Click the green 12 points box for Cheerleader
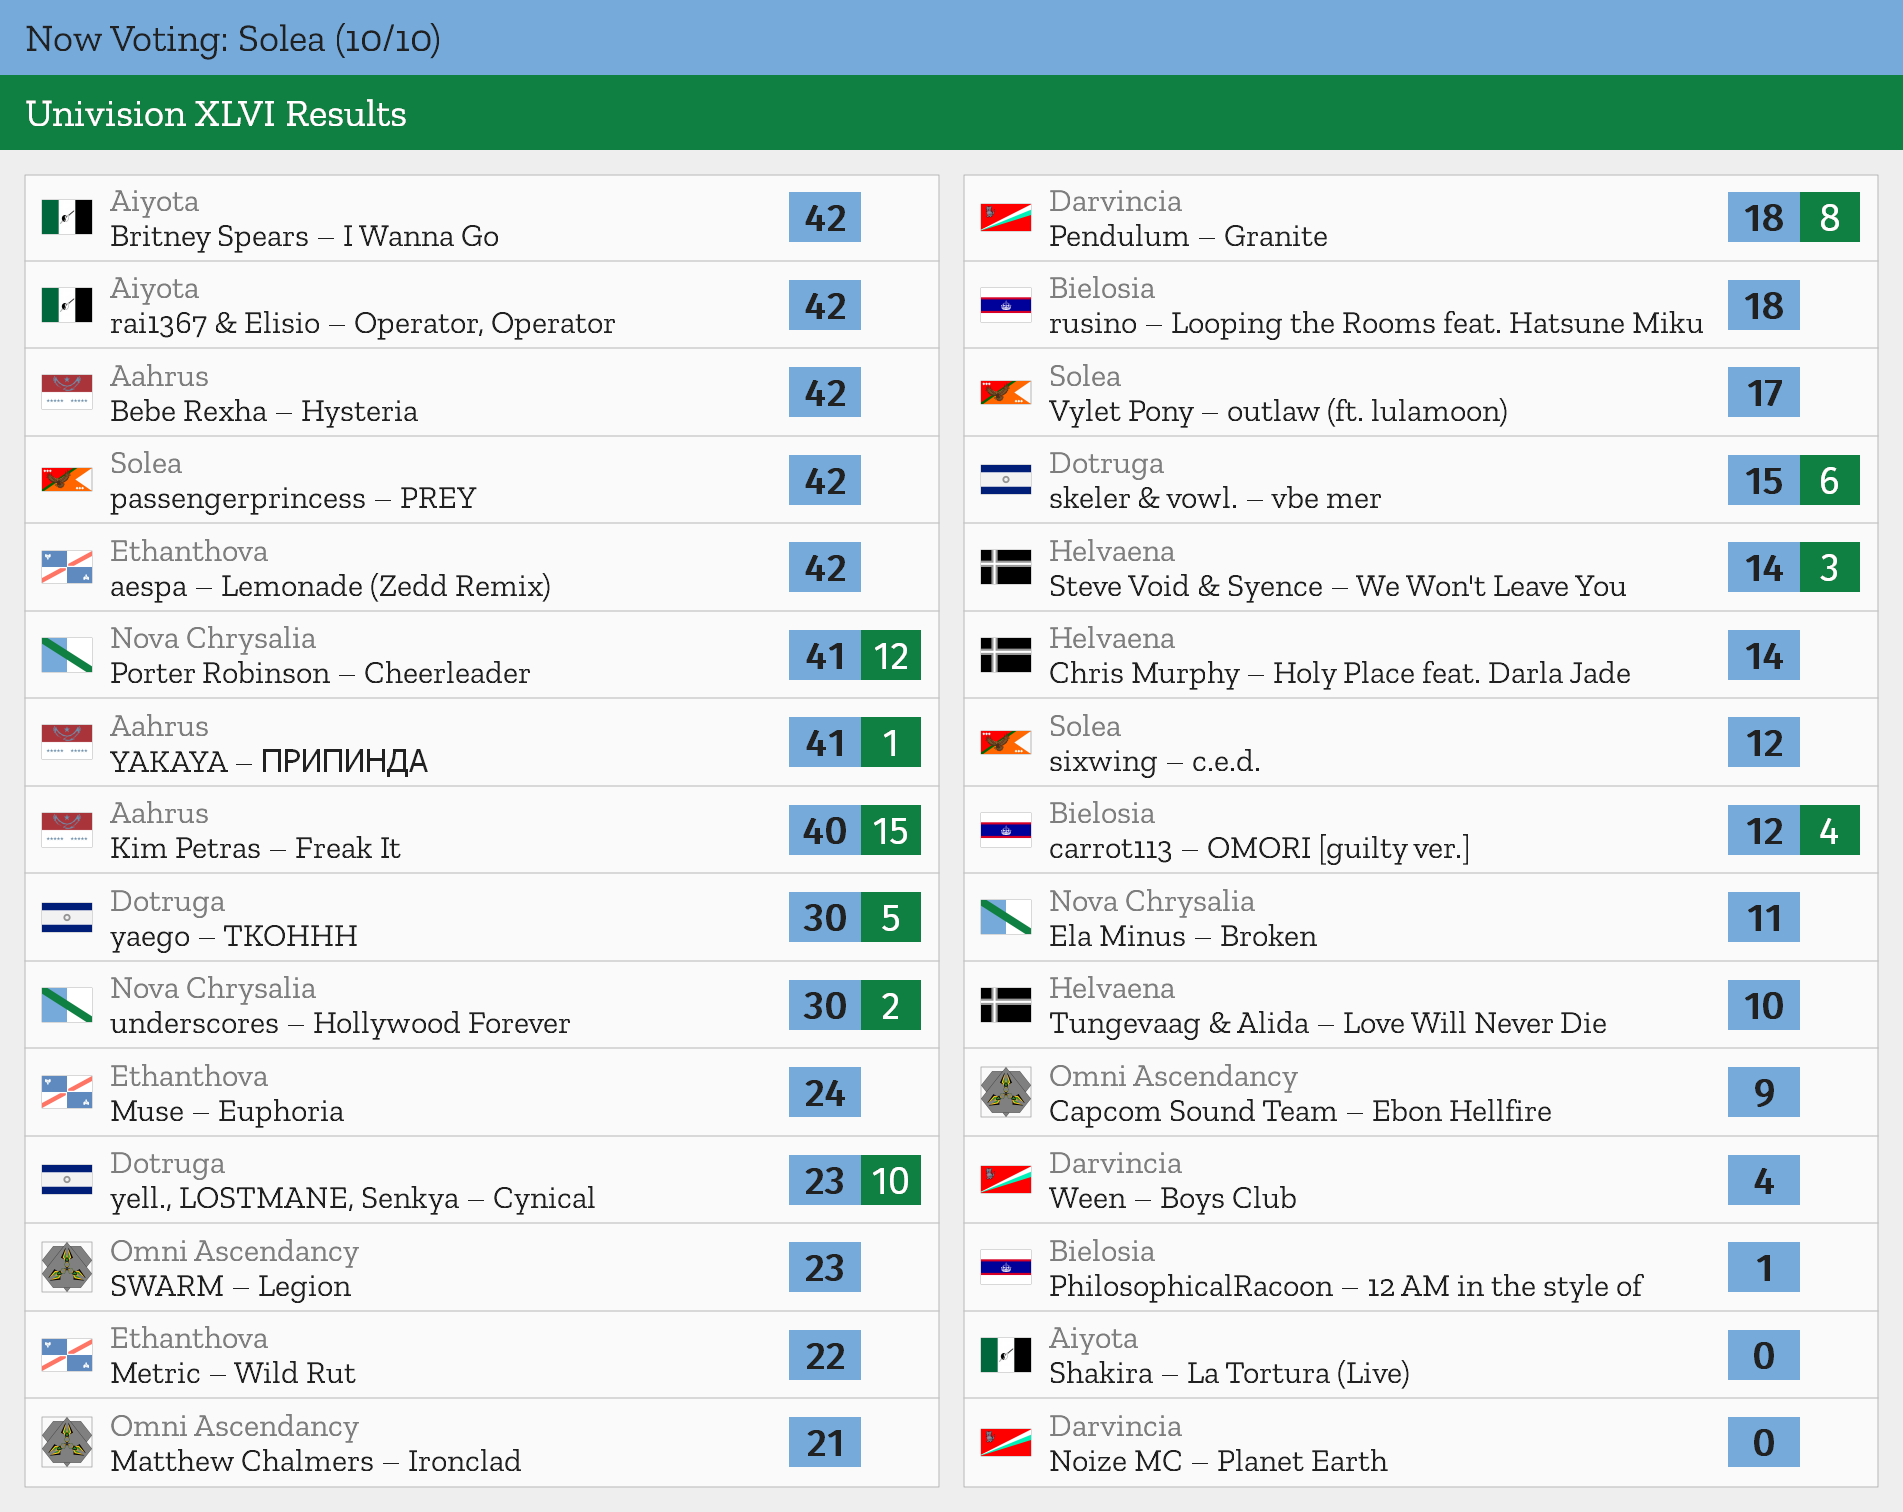This screenshot has height=1512, width=1903. pyautogui.click(x=891, y=655)
